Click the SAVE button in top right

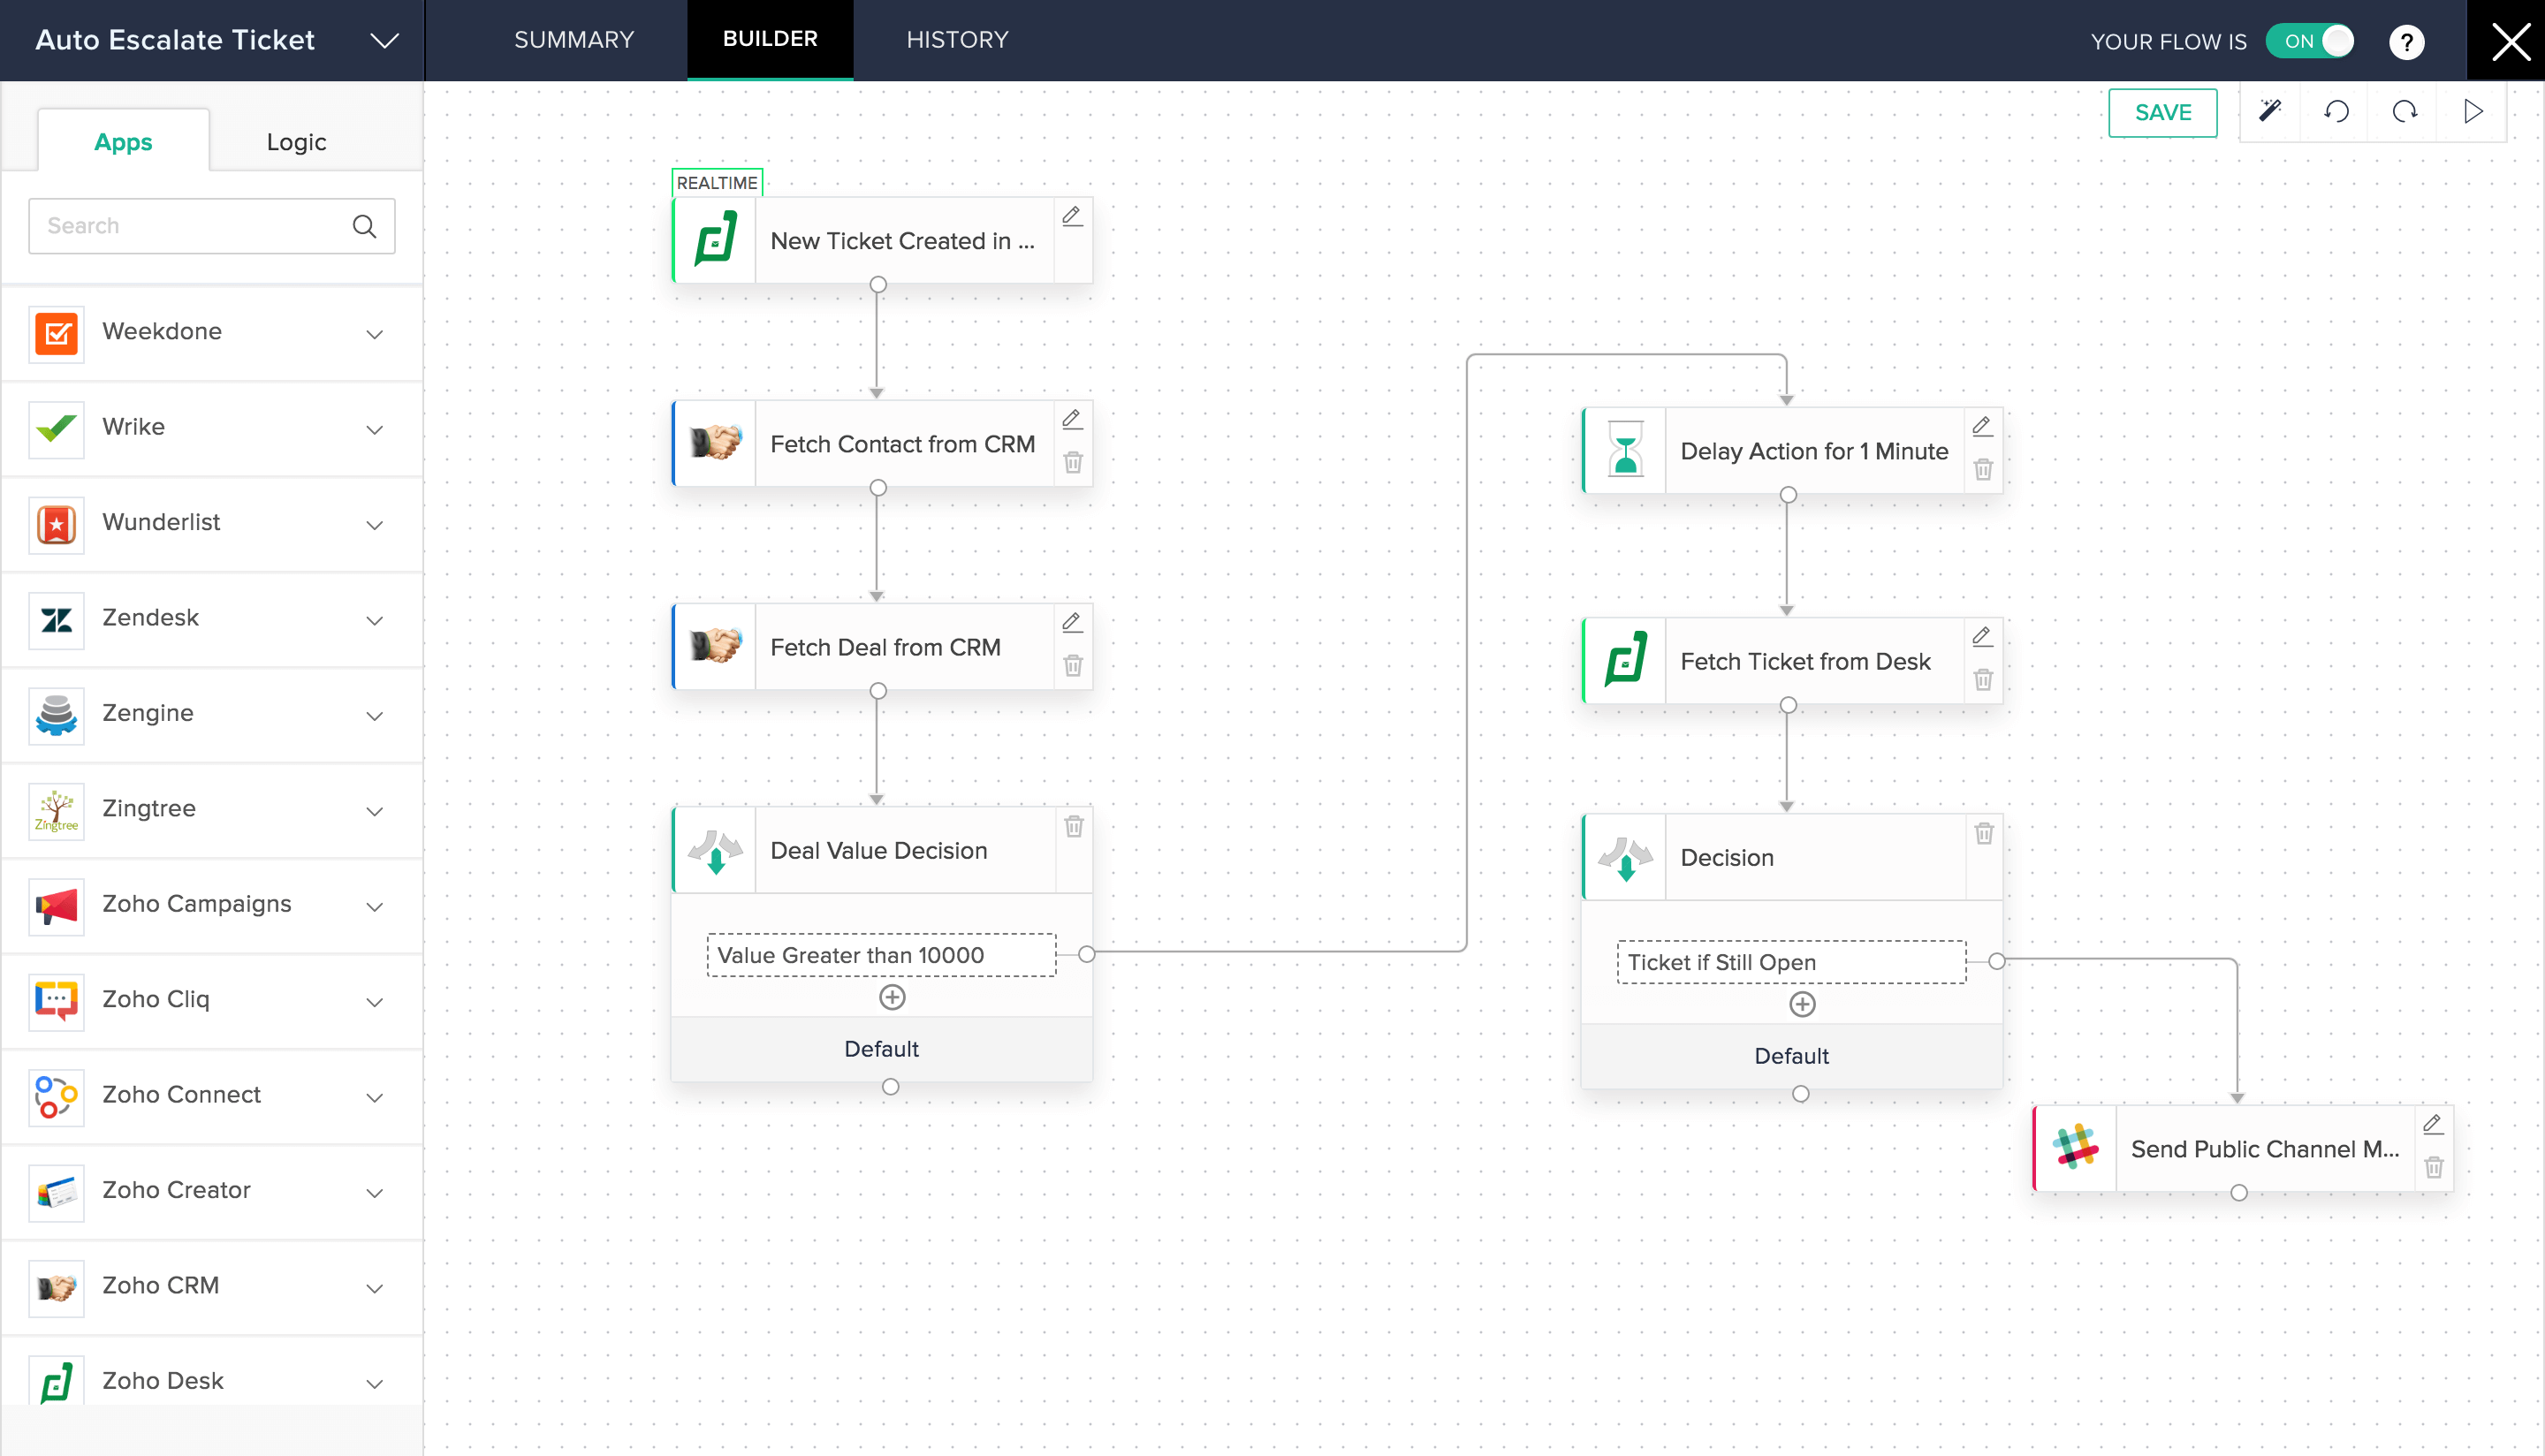click(x=2164, y=112)
